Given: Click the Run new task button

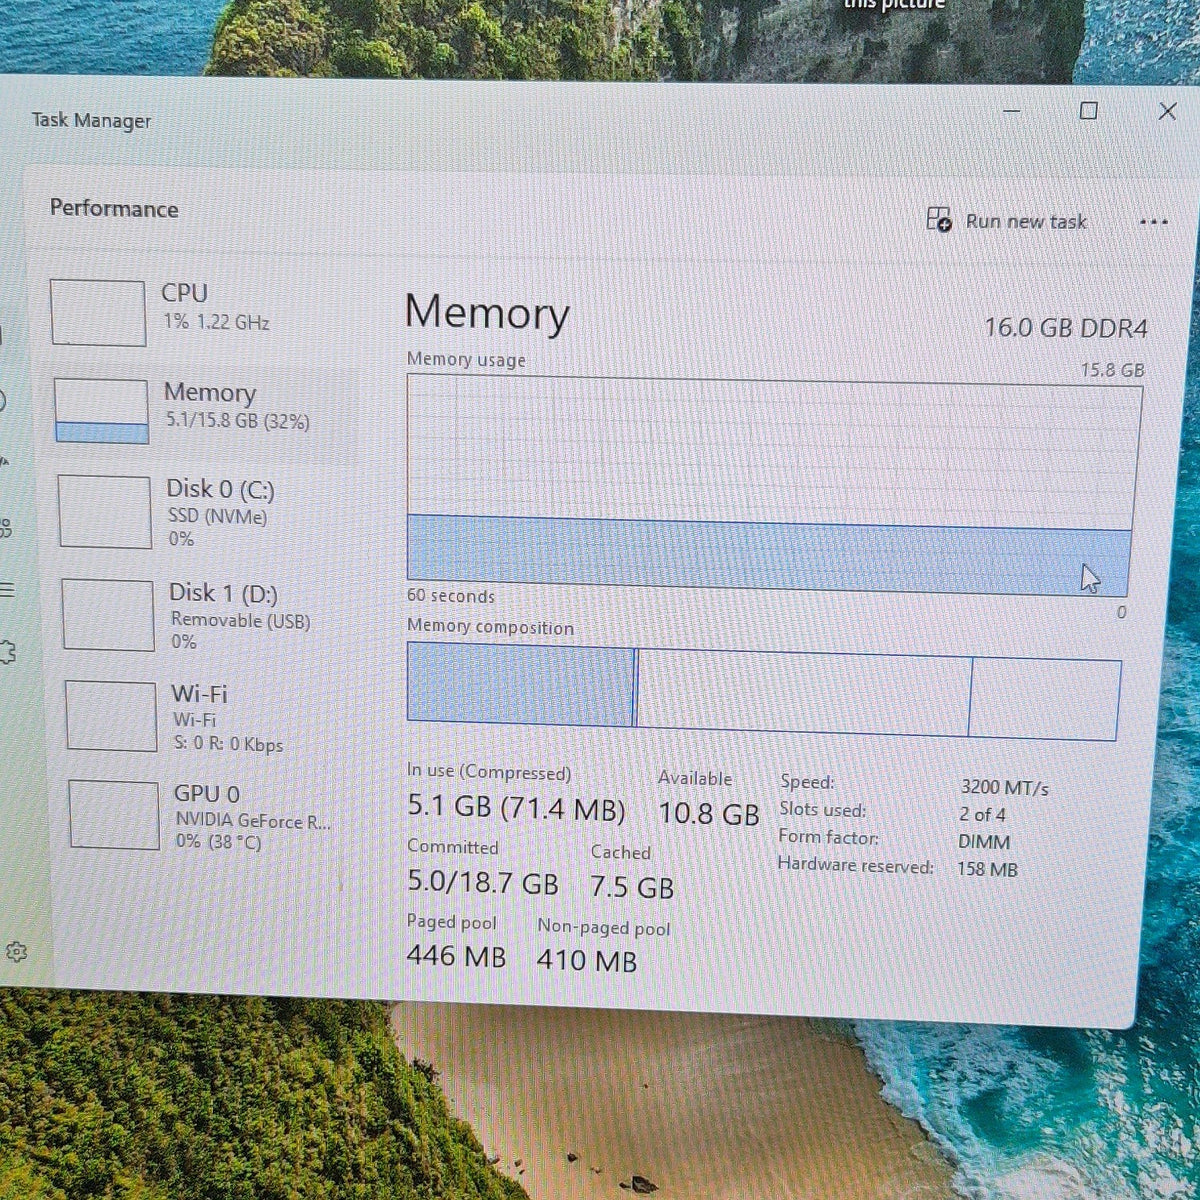Looking at the screenshot, I should pos(1006,220).
